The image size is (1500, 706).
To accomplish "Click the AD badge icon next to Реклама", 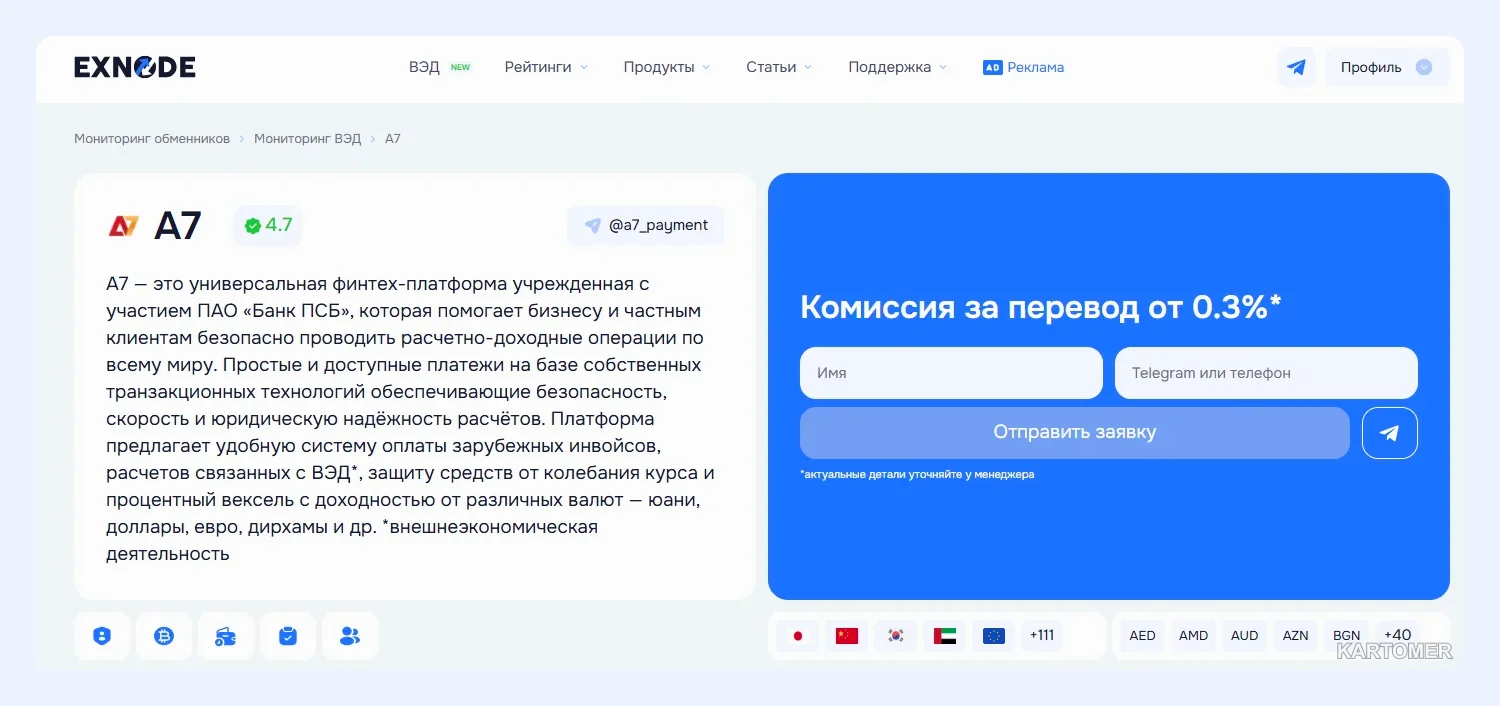I will pos(992,67).
